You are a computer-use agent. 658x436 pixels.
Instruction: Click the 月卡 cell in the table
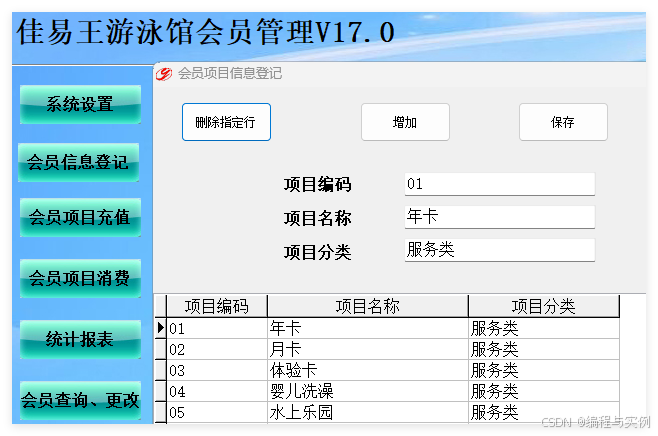368,349
